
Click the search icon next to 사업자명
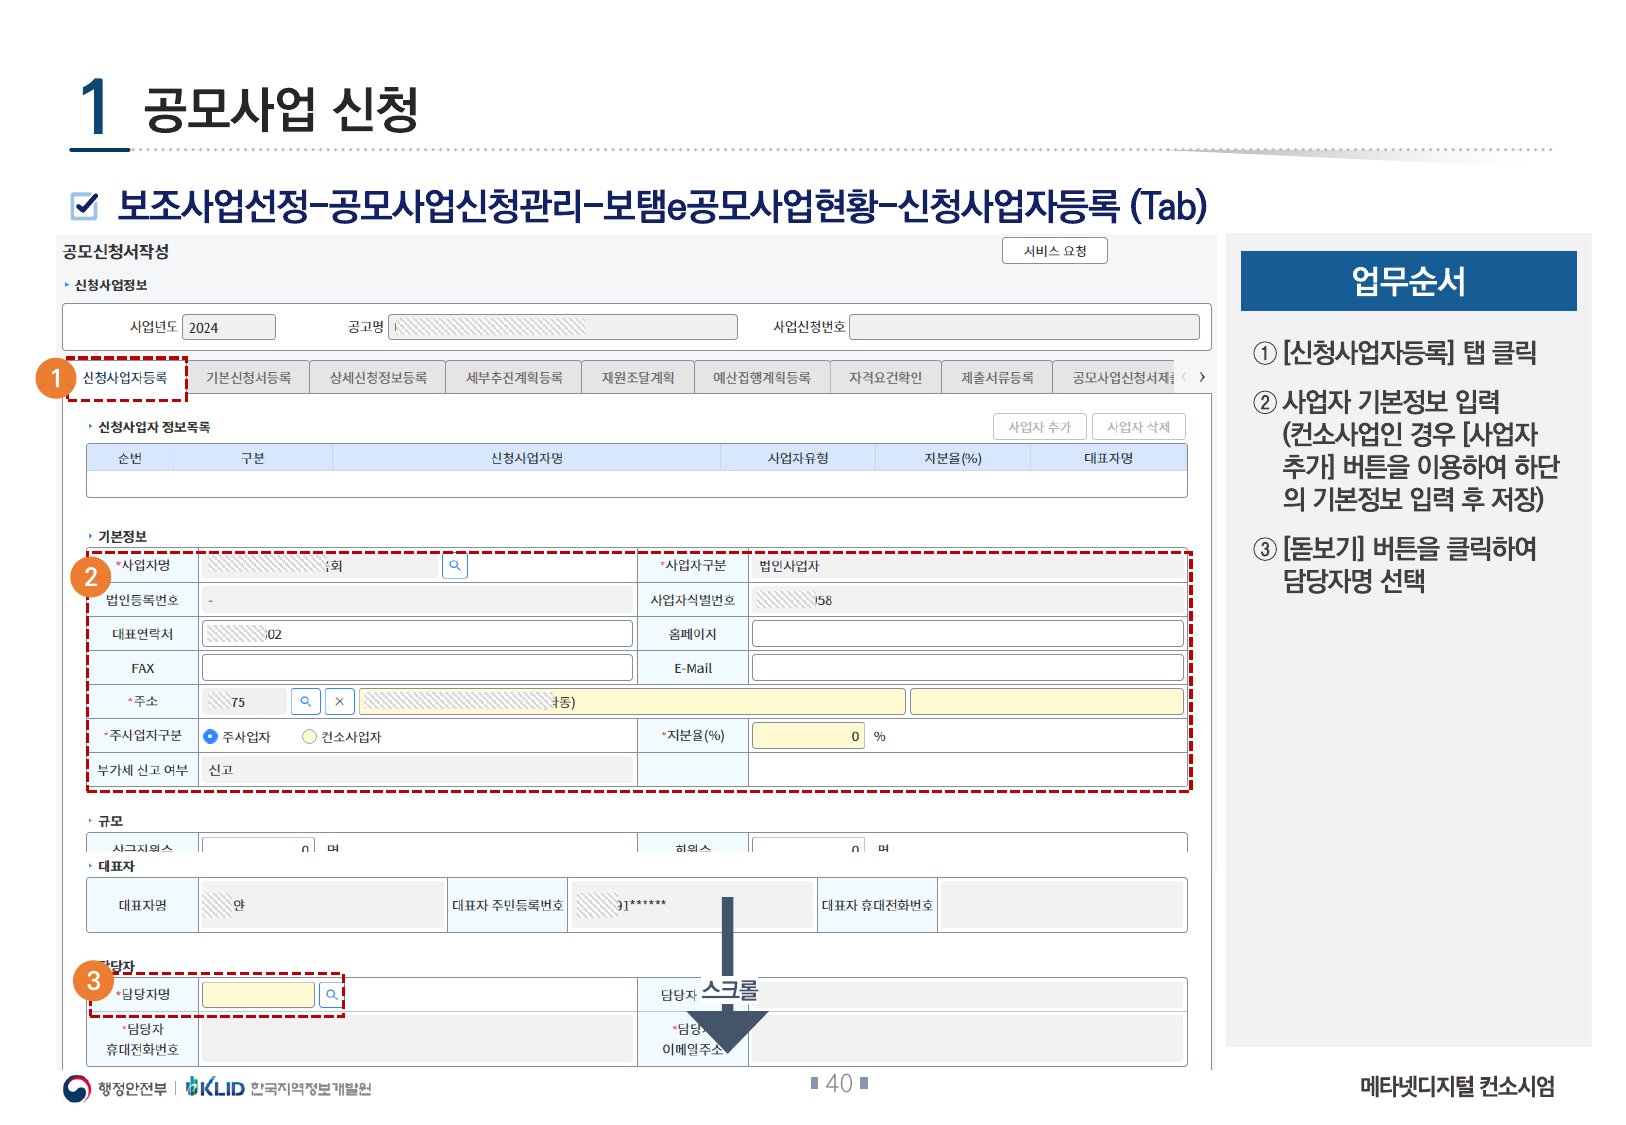pos(454,566)
